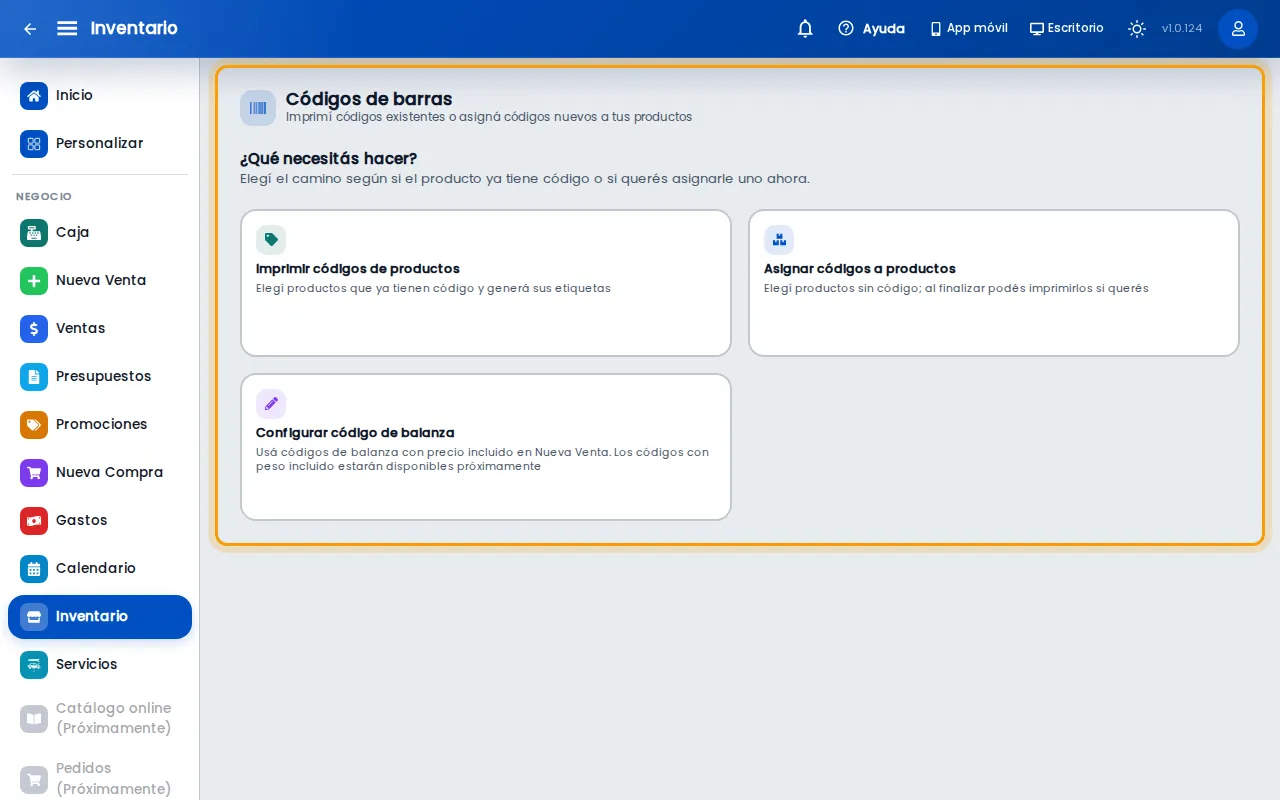Open Ventas in the sidebar
The width and height of the screenshot is (1280, 800).
100,329
